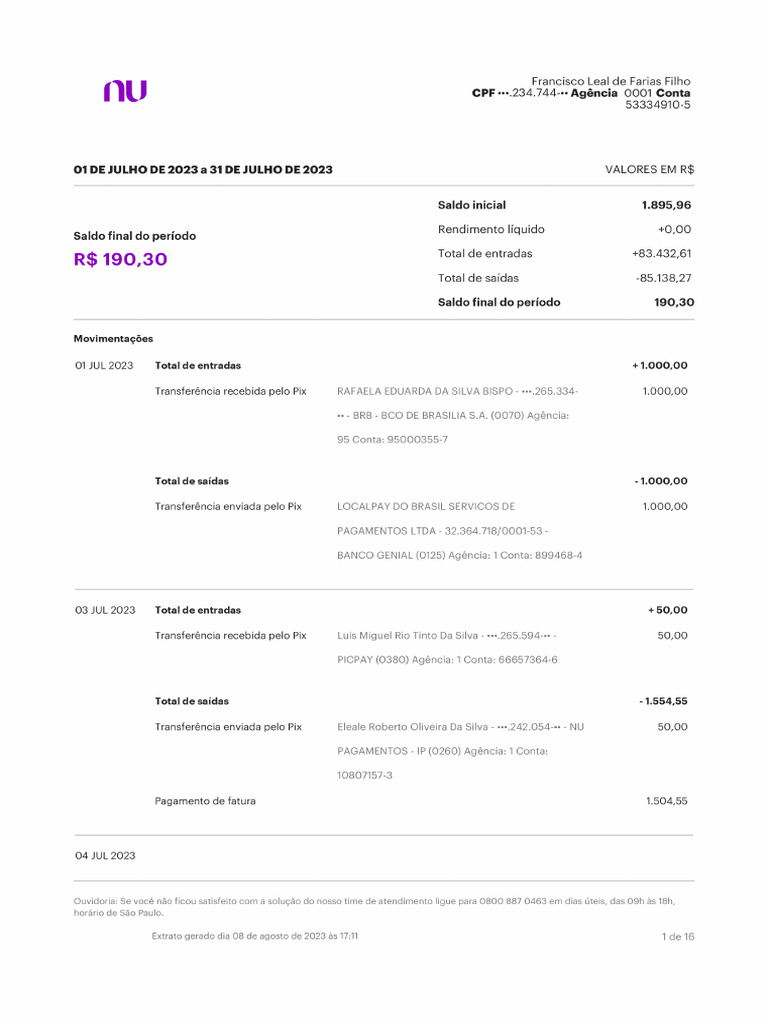Click the 1.504,55 invoice payment amount

click(666, 801)
